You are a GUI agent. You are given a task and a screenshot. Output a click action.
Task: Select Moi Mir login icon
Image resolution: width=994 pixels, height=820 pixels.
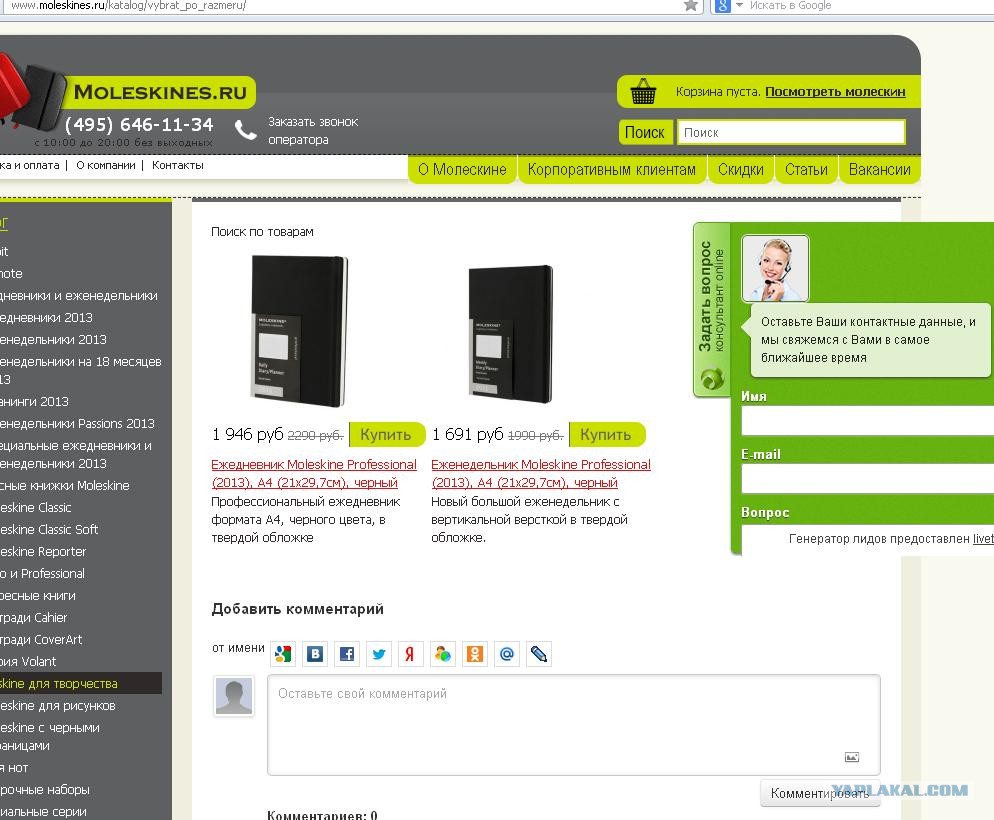click(x=442, y=654)
